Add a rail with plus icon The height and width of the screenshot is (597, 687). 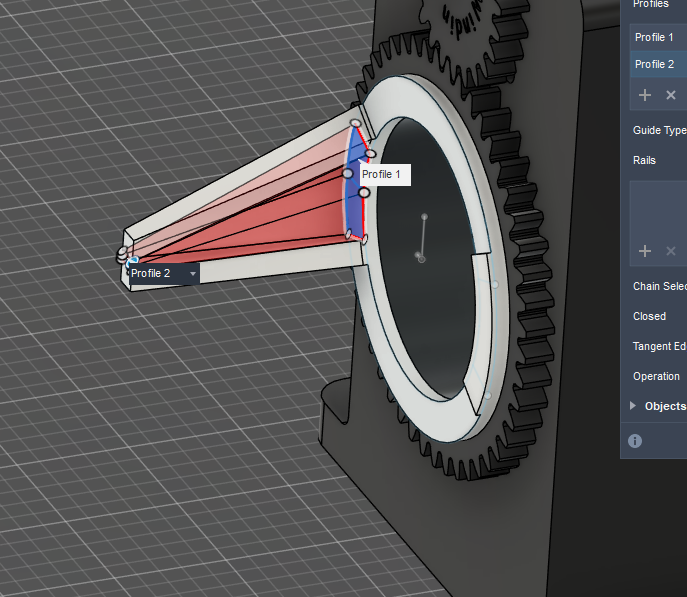tap(645, 251)
